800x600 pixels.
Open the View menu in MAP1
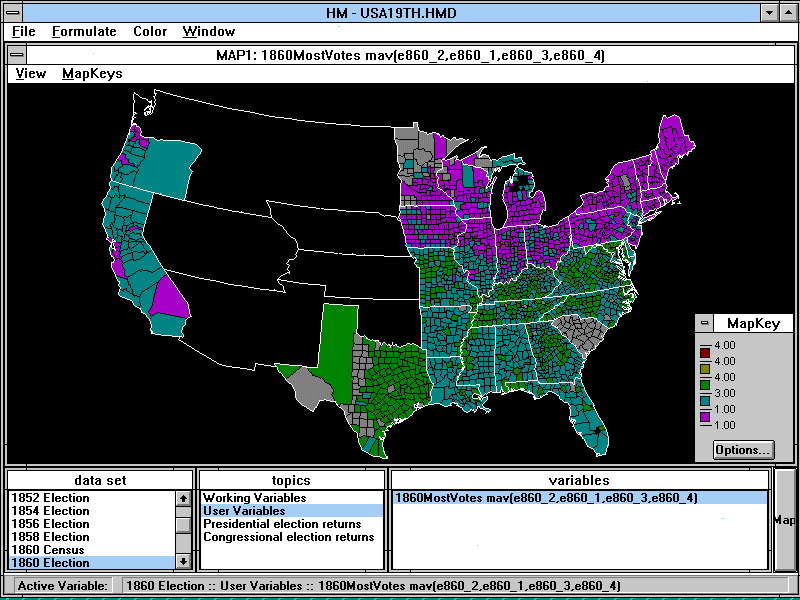[31, 73]
